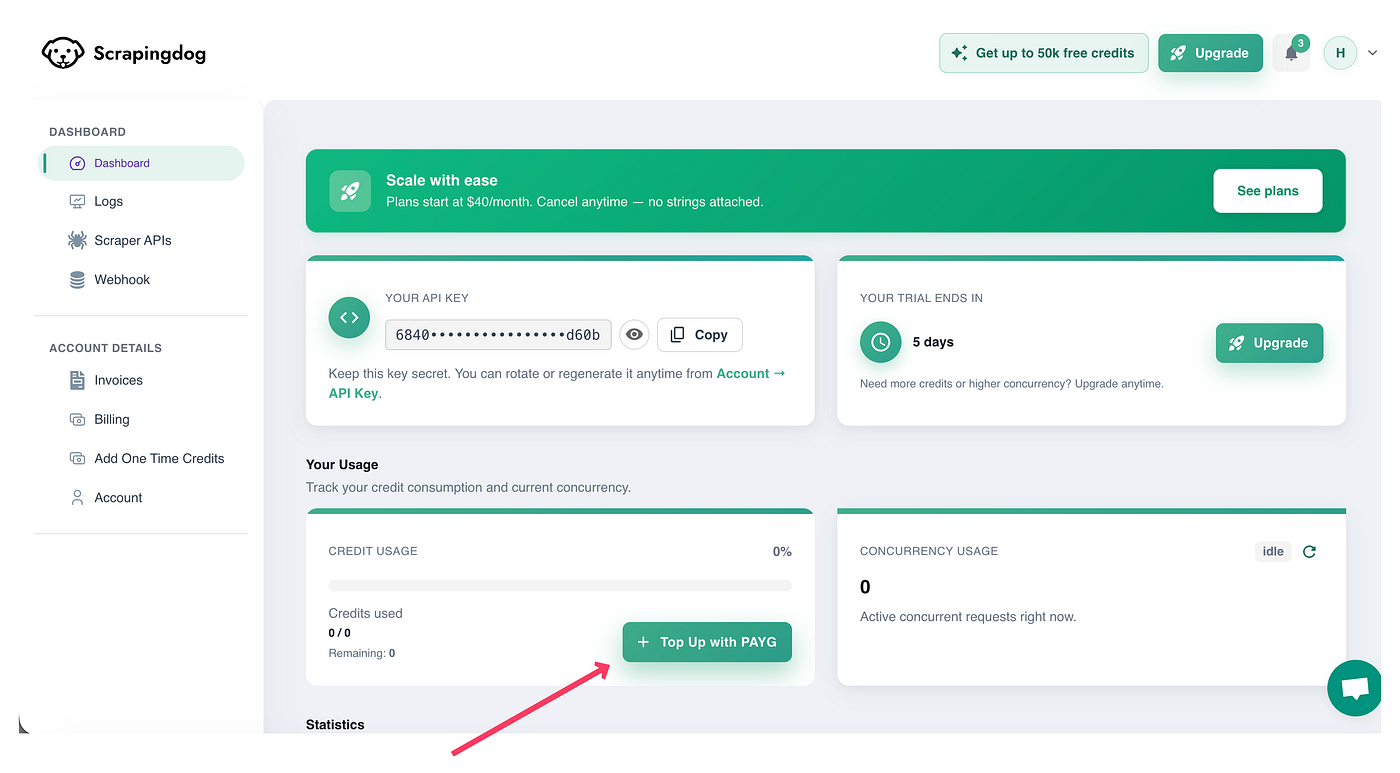The image size is (1400, 773).
Task: Click the Logs monitor icon
Action: click(77, 201)
